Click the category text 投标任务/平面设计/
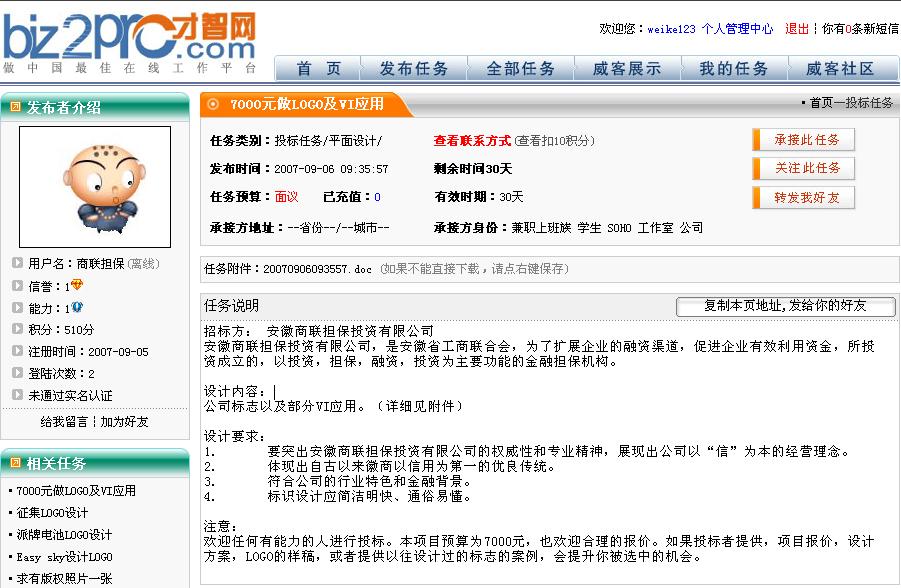 click(x=328, y=141)
